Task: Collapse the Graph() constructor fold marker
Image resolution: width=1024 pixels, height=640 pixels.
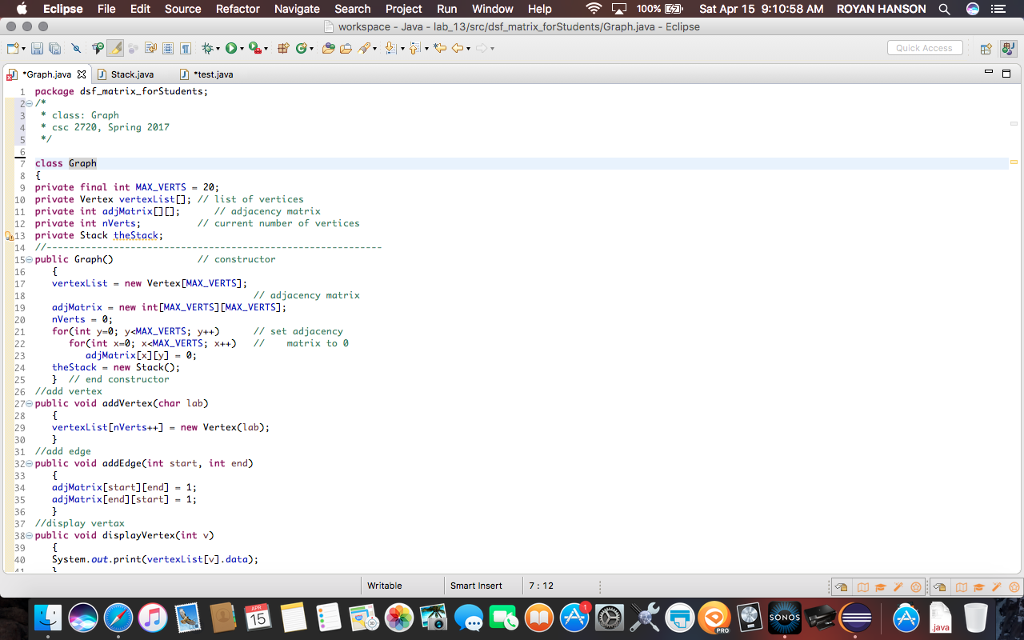Action: tap(30, 260)
